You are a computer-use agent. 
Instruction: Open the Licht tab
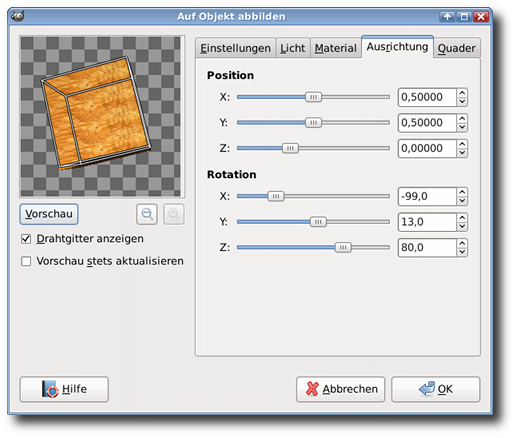pos(293,48)
